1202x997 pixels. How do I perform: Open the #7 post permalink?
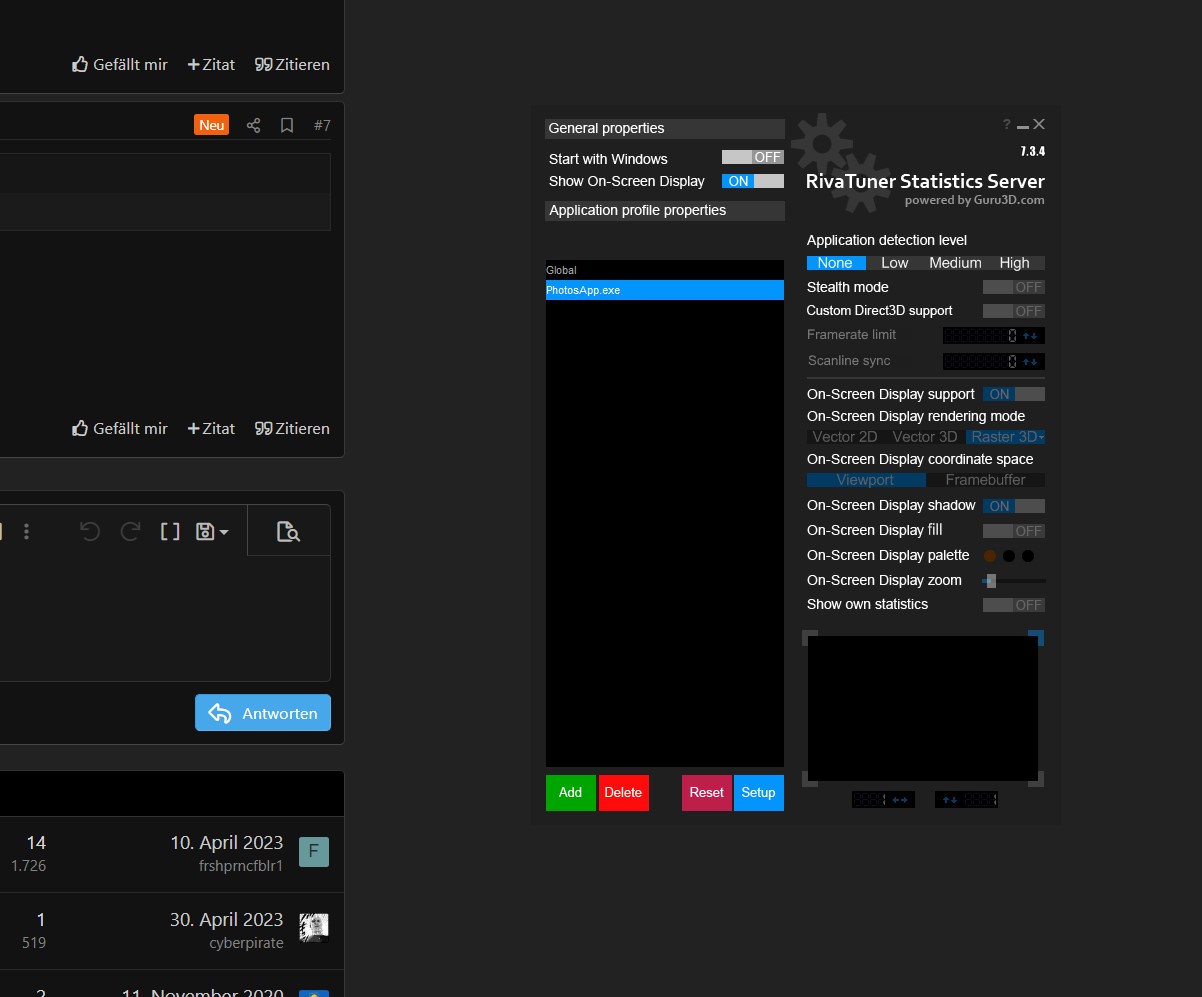[322, 125]
